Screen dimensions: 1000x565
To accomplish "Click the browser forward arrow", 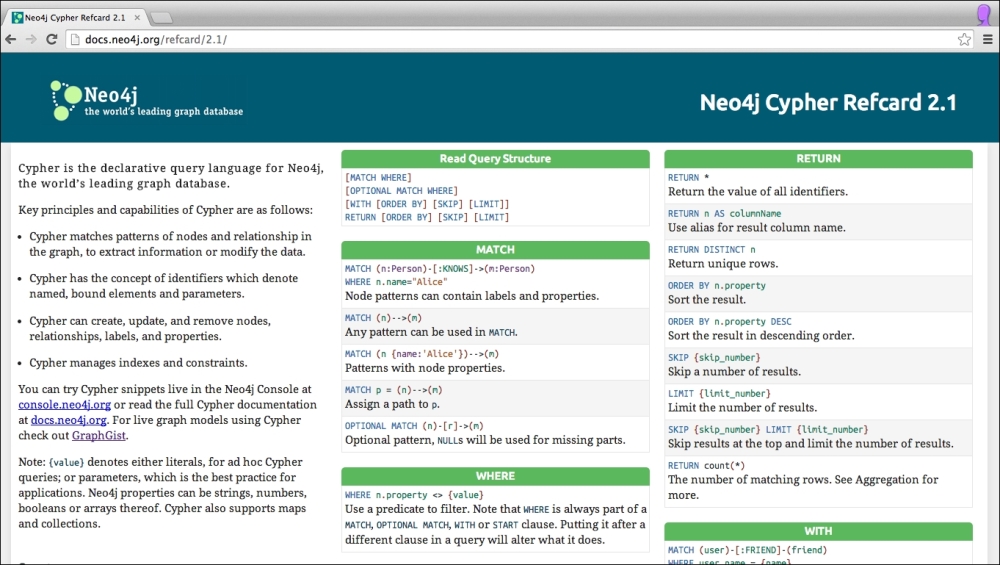I will tap(31, 40).
